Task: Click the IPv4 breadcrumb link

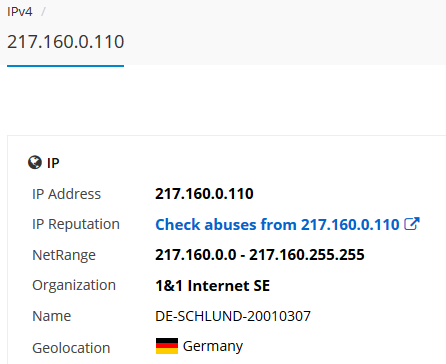Action: coord(20,12)
